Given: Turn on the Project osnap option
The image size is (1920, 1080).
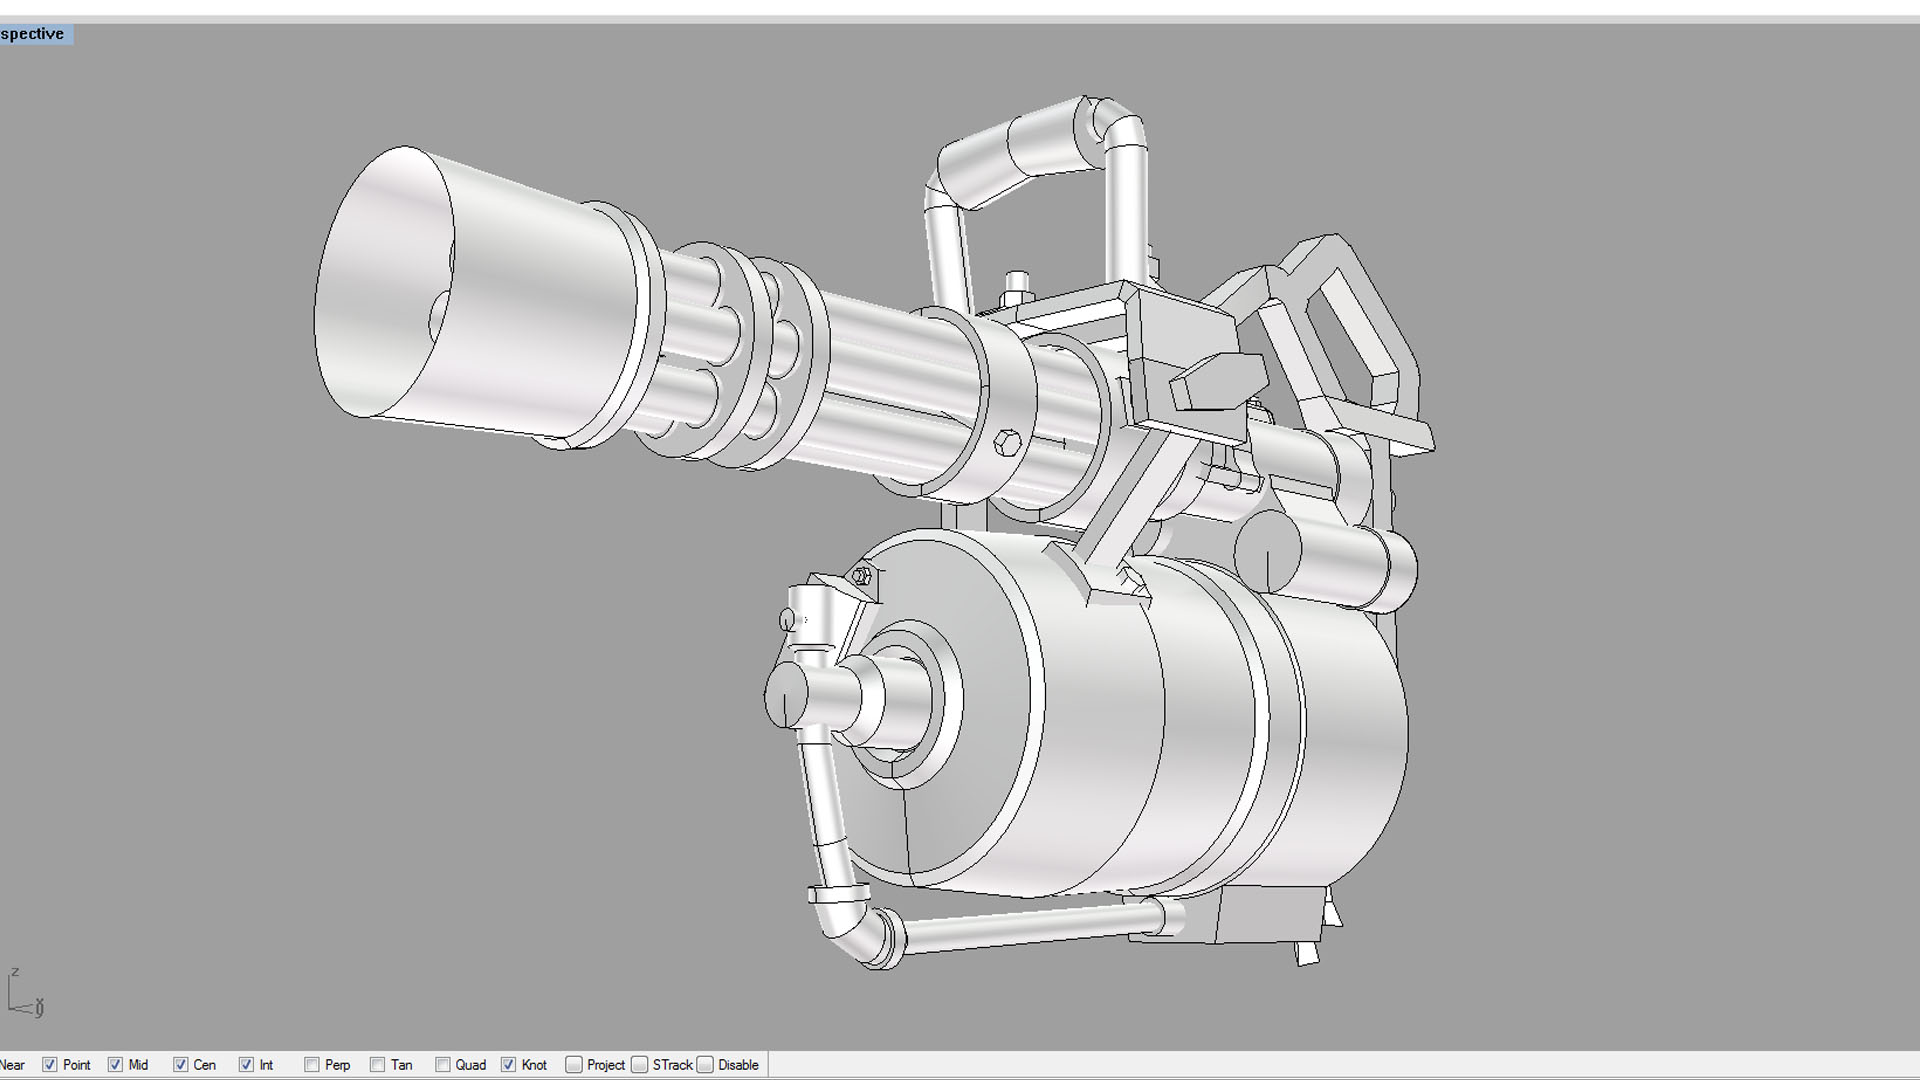Looking at the screenshot, I should point(574,1065).
